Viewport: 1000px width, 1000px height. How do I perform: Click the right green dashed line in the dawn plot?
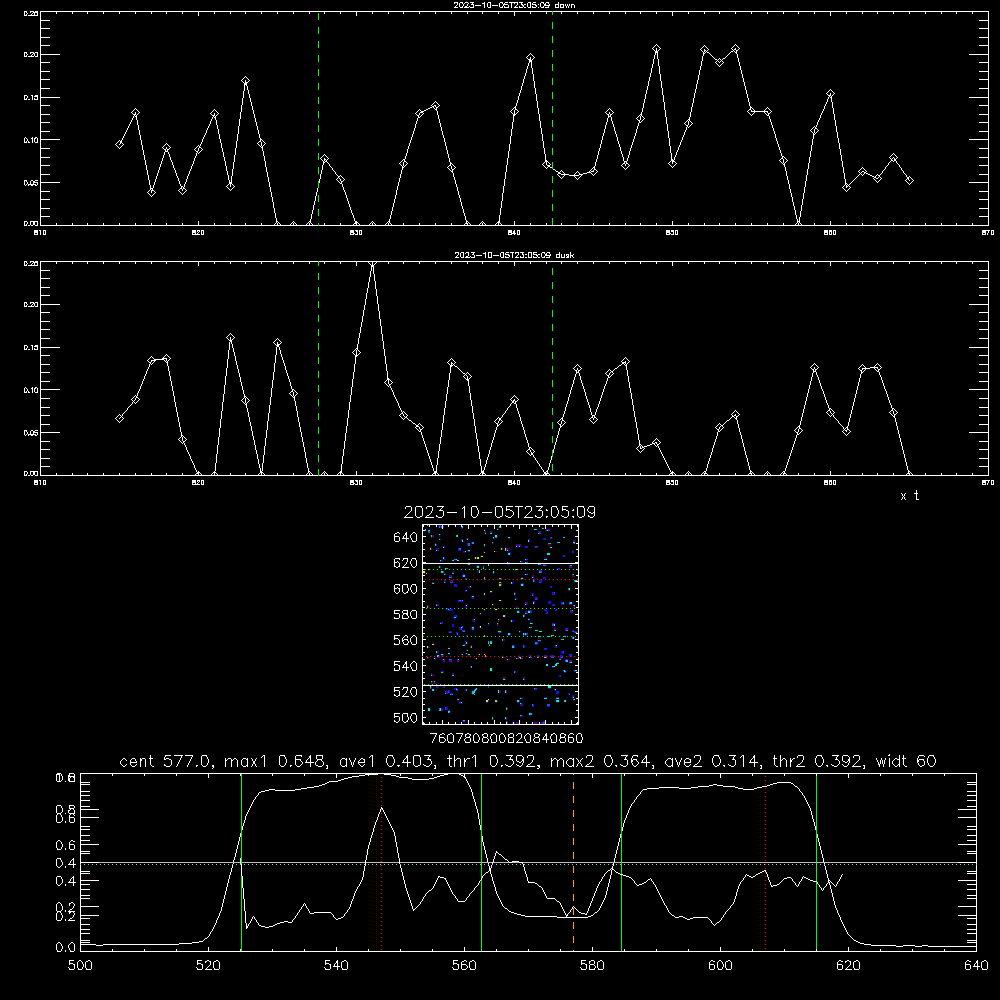pos(552,118)
